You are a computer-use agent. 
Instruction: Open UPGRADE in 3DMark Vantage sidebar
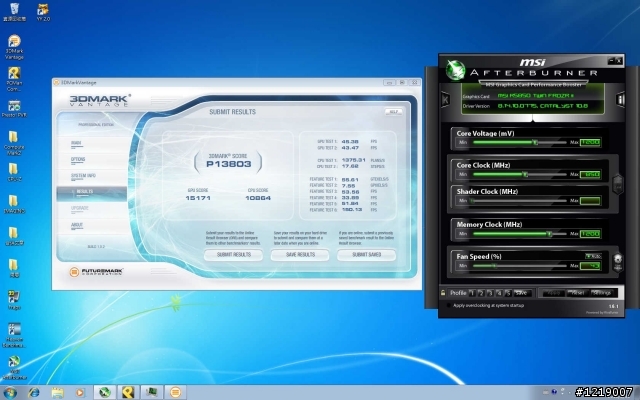tap(80, 208)
